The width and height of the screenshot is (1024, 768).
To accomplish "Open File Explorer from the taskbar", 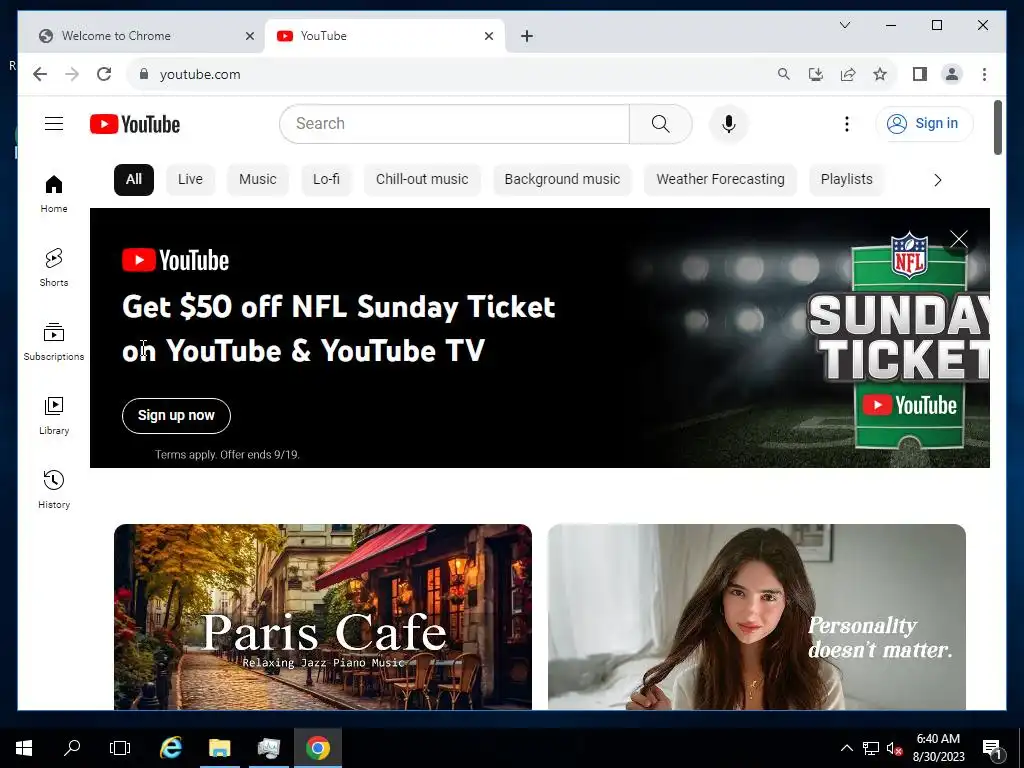I will [219, 748].
